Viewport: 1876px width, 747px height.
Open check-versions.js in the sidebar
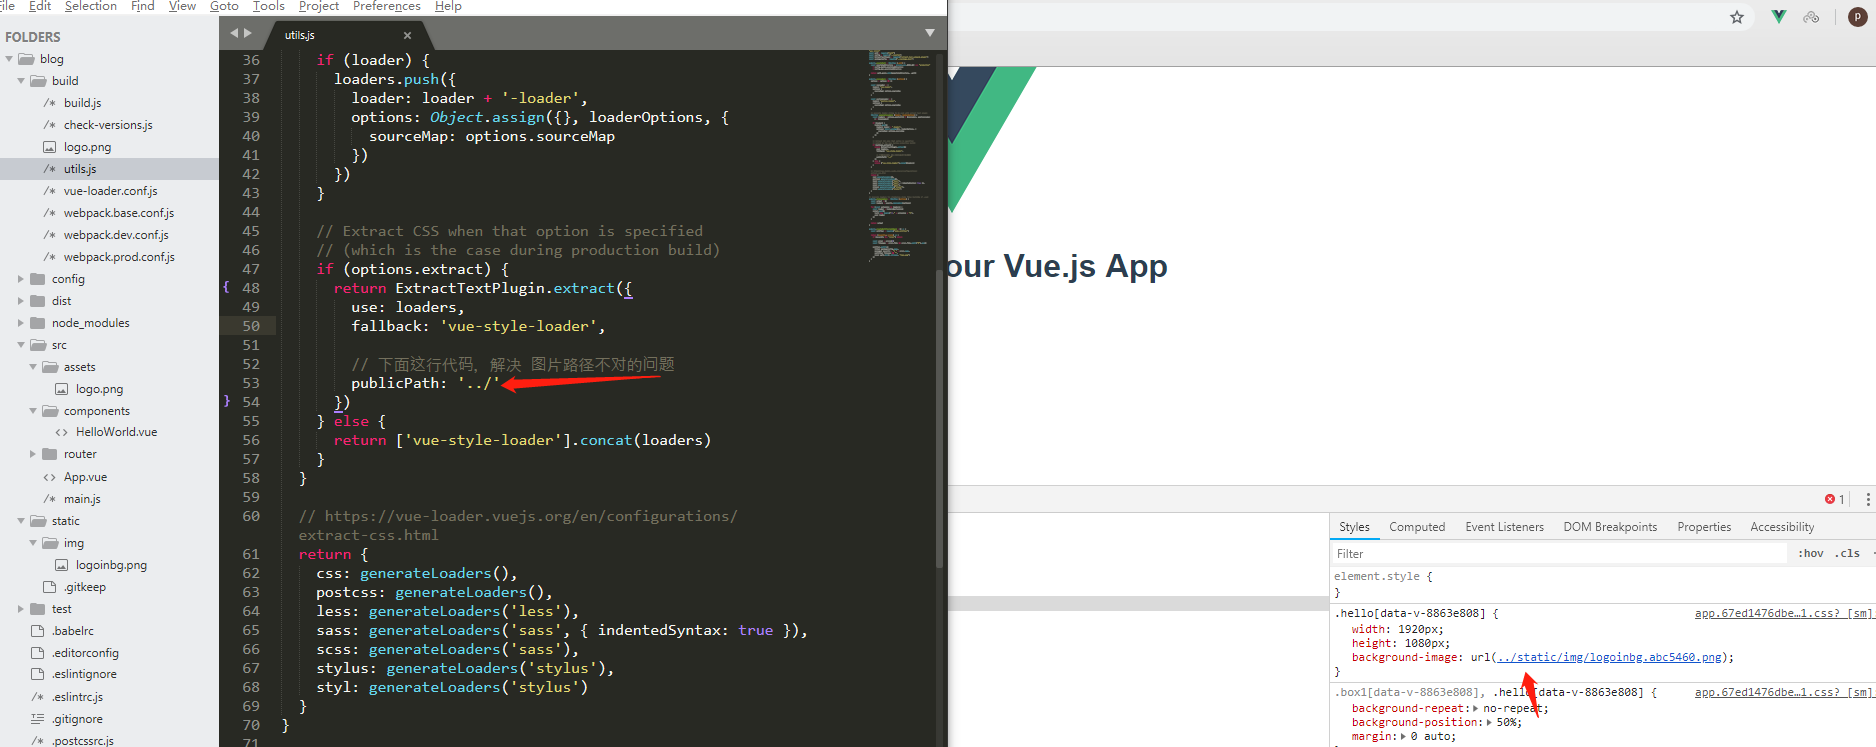108,125
